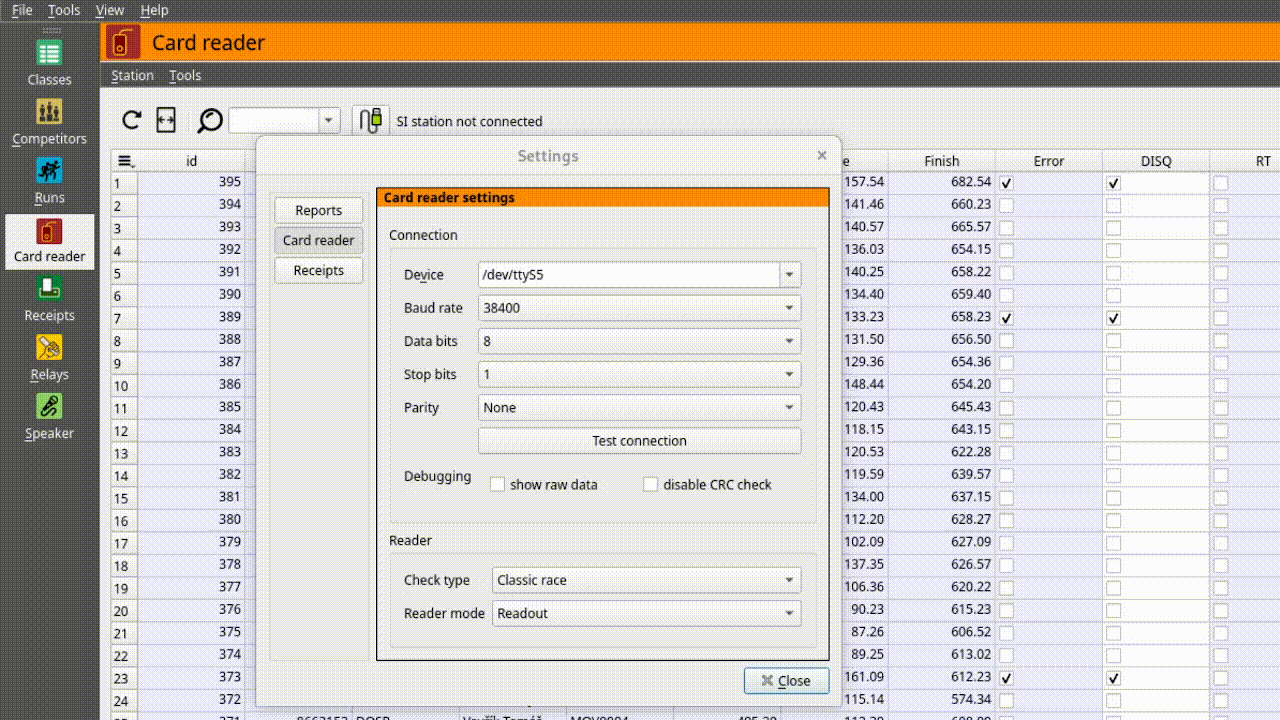The image size is (1280, 720).
Task: Uncheck the DISQ checkbox in row 7
Action: pos(1113,318)
